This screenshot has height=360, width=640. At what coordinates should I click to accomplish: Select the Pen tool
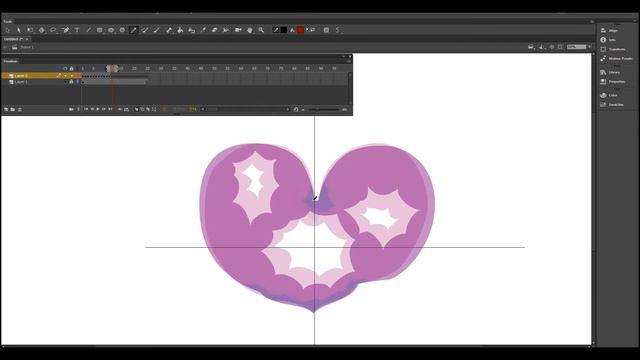click(x=66, y=30)
